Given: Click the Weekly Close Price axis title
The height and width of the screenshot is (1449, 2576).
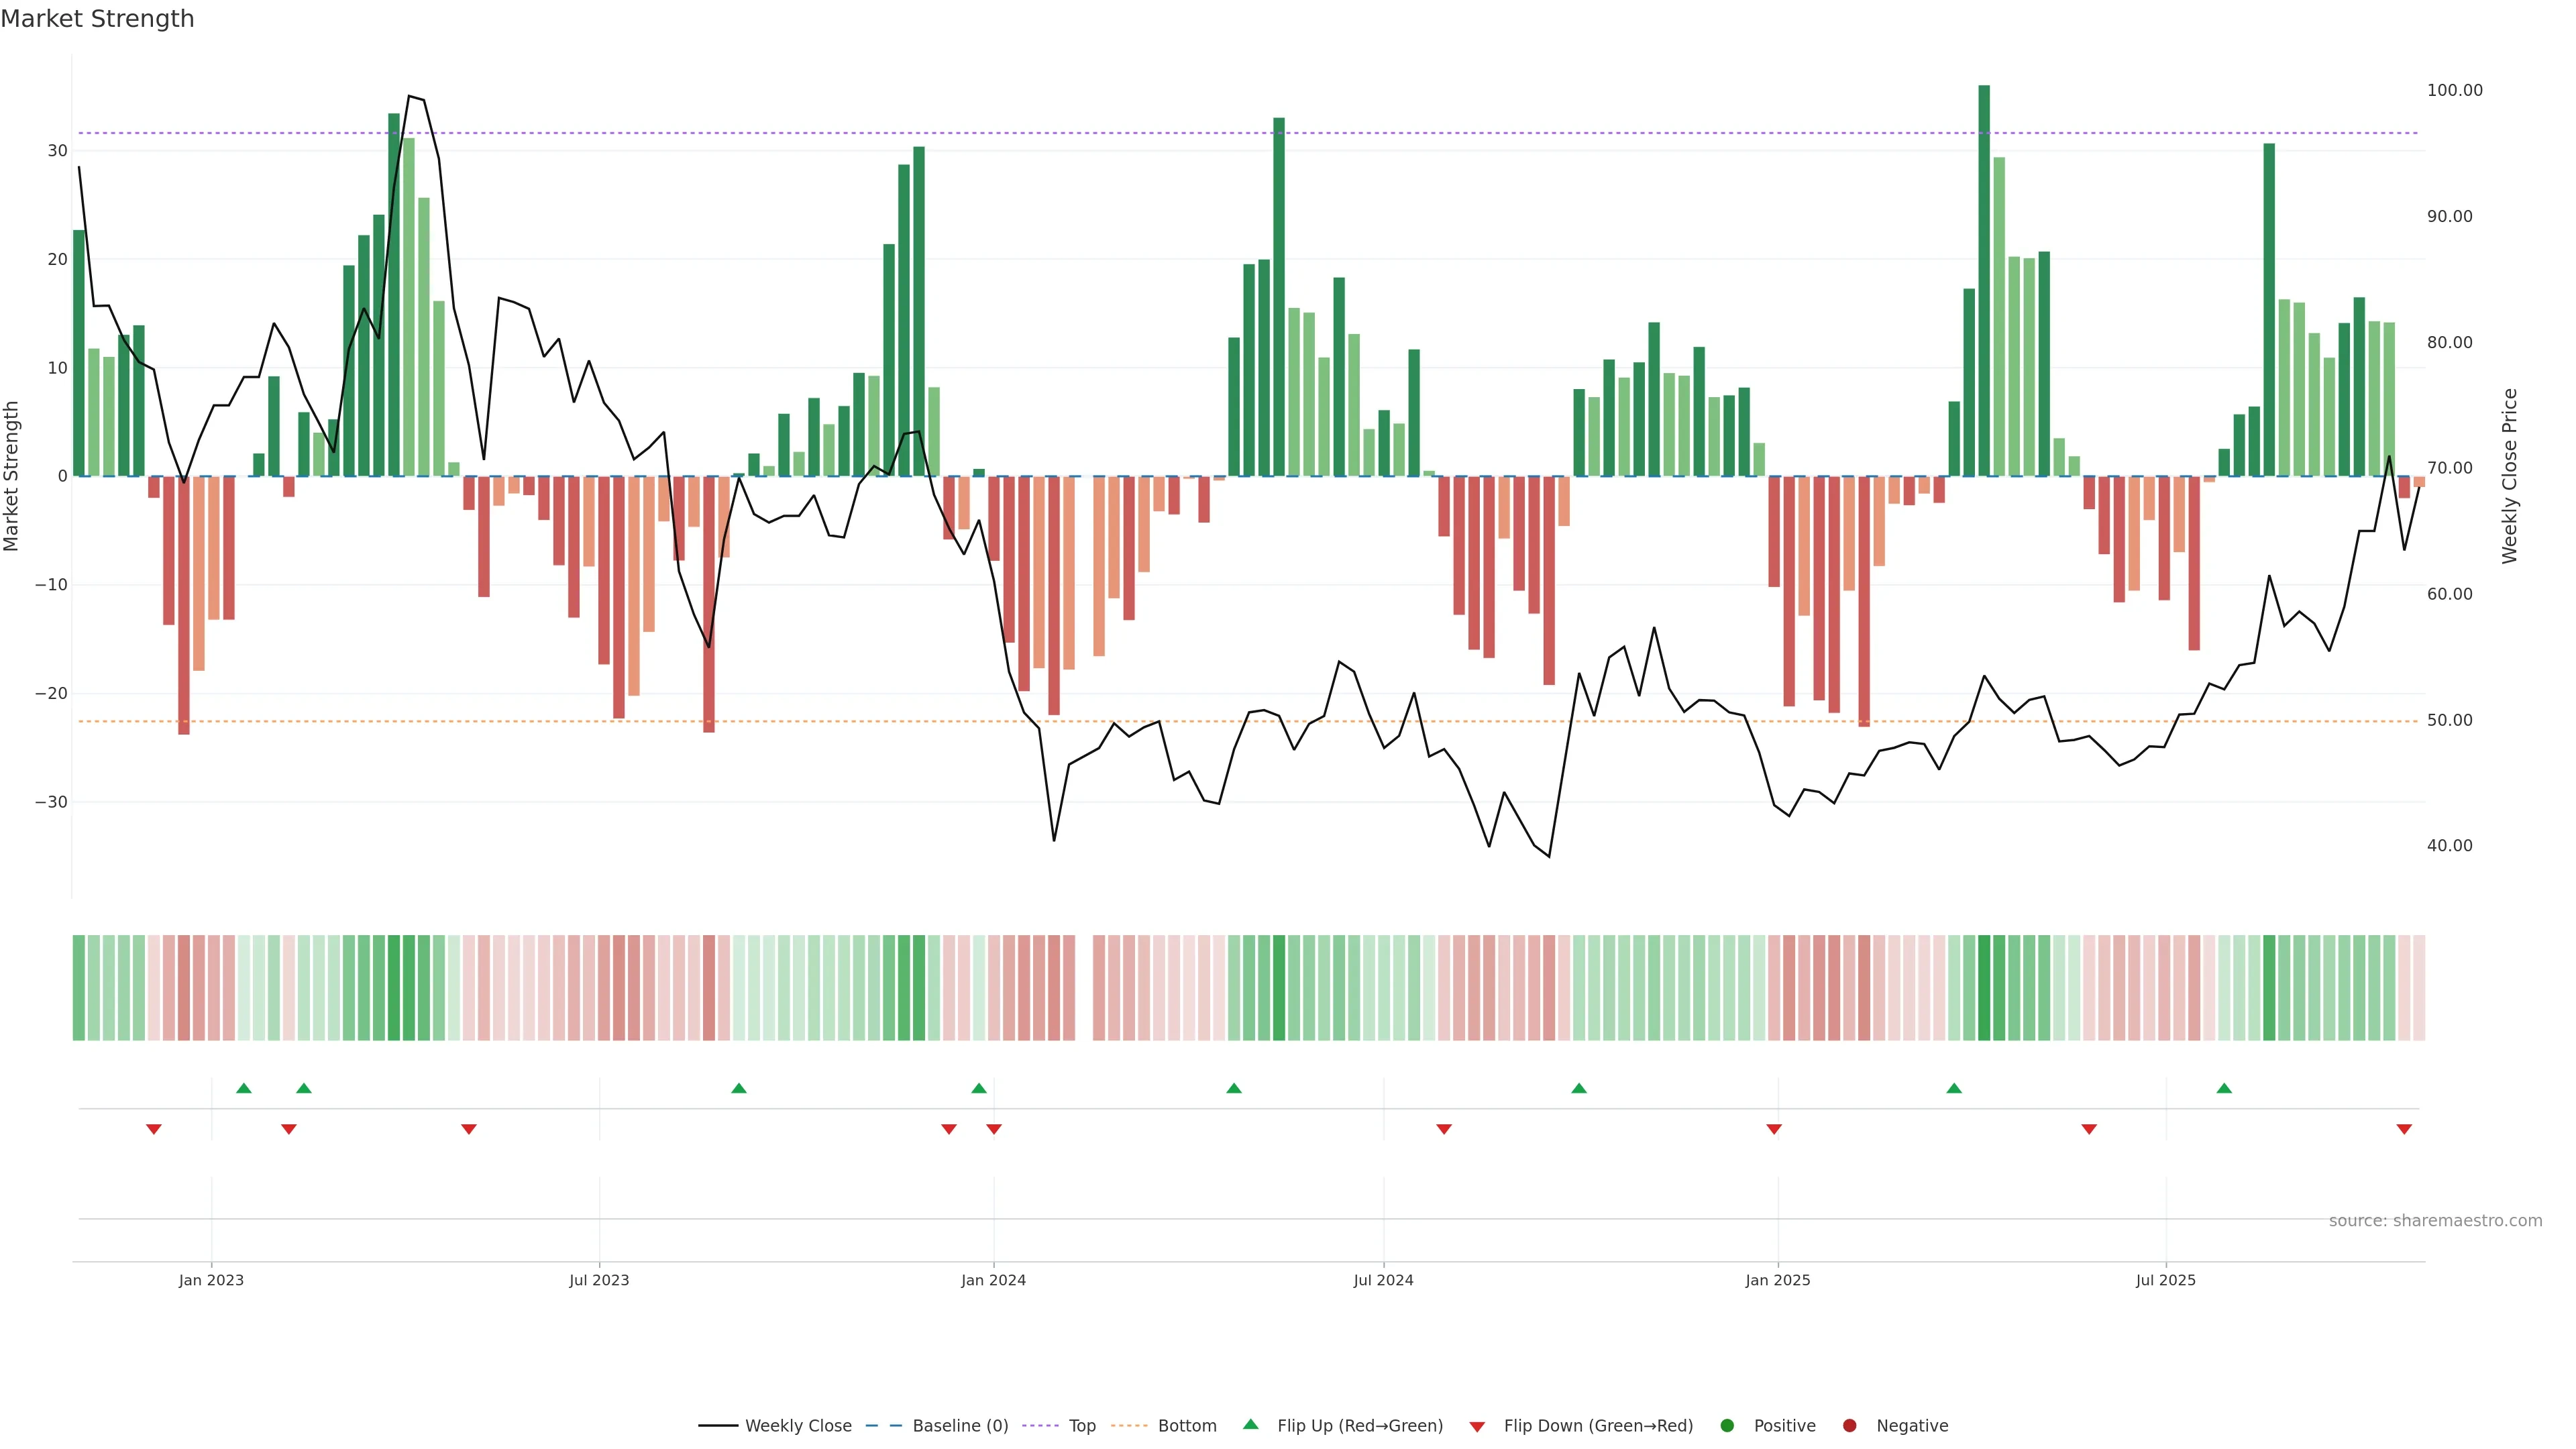Looking at the screenshot, I should [x=2510, y=476].
